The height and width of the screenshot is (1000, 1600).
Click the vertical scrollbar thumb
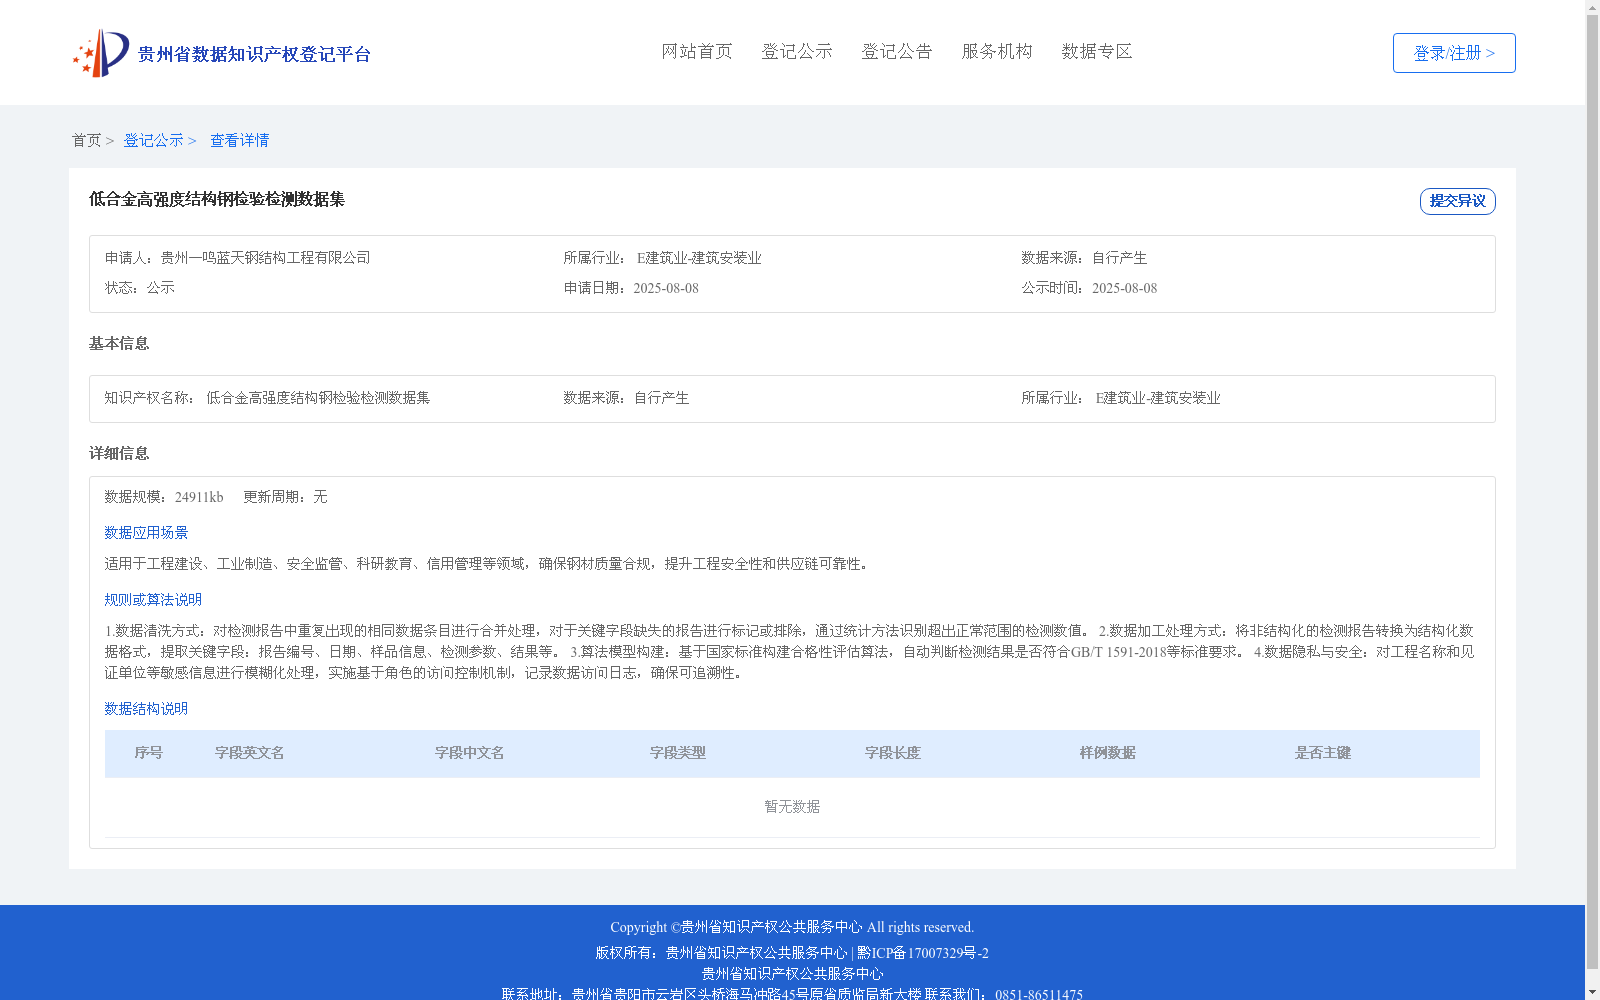(x=1593, y=493)
